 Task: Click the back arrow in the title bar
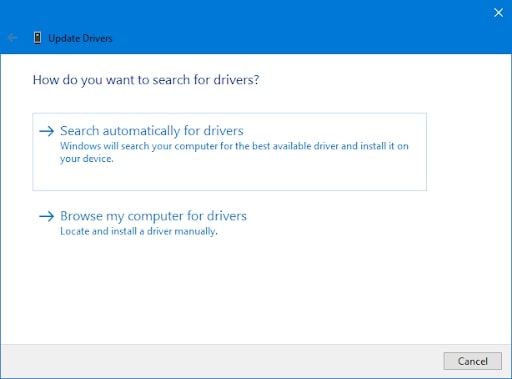(x=12, y=38)
